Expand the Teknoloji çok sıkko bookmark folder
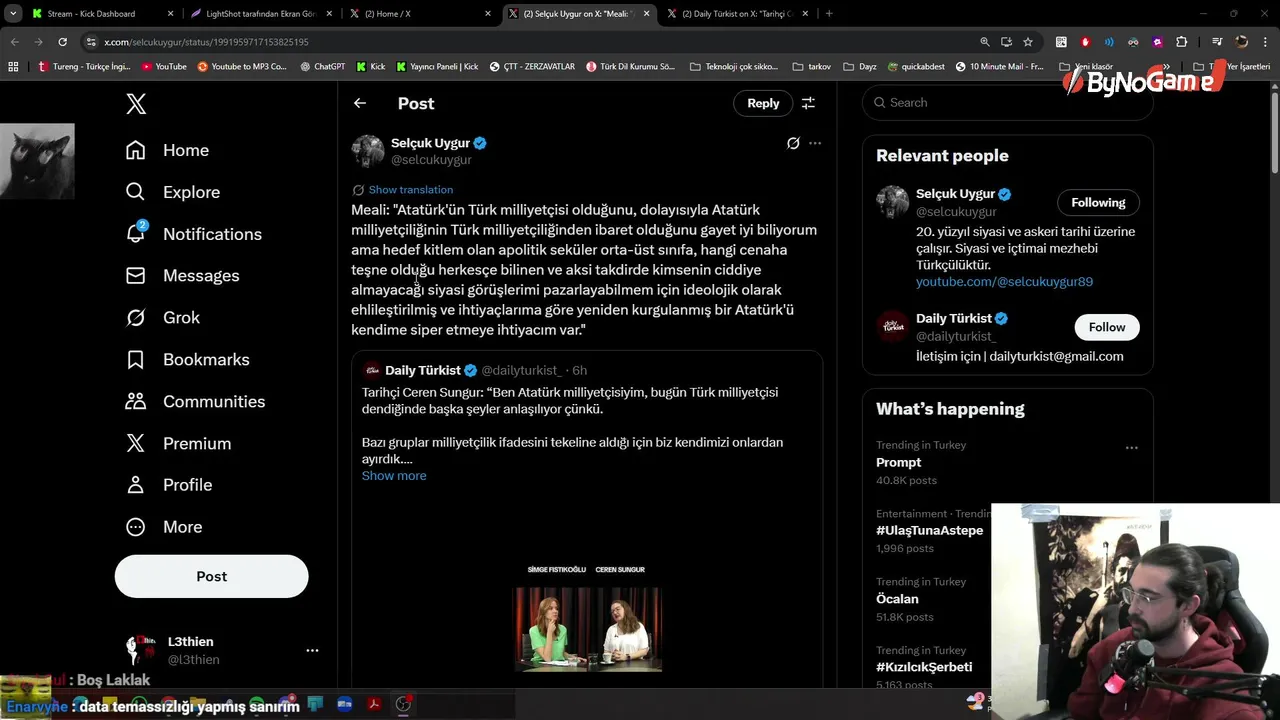This screenshot has height=720, width=1280. [734, 67]
